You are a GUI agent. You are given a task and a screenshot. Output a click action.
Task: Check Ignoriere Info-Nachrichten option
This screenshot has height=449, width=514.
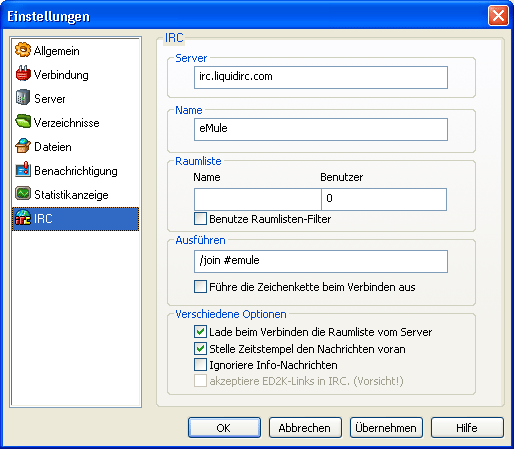click(200, 365)
